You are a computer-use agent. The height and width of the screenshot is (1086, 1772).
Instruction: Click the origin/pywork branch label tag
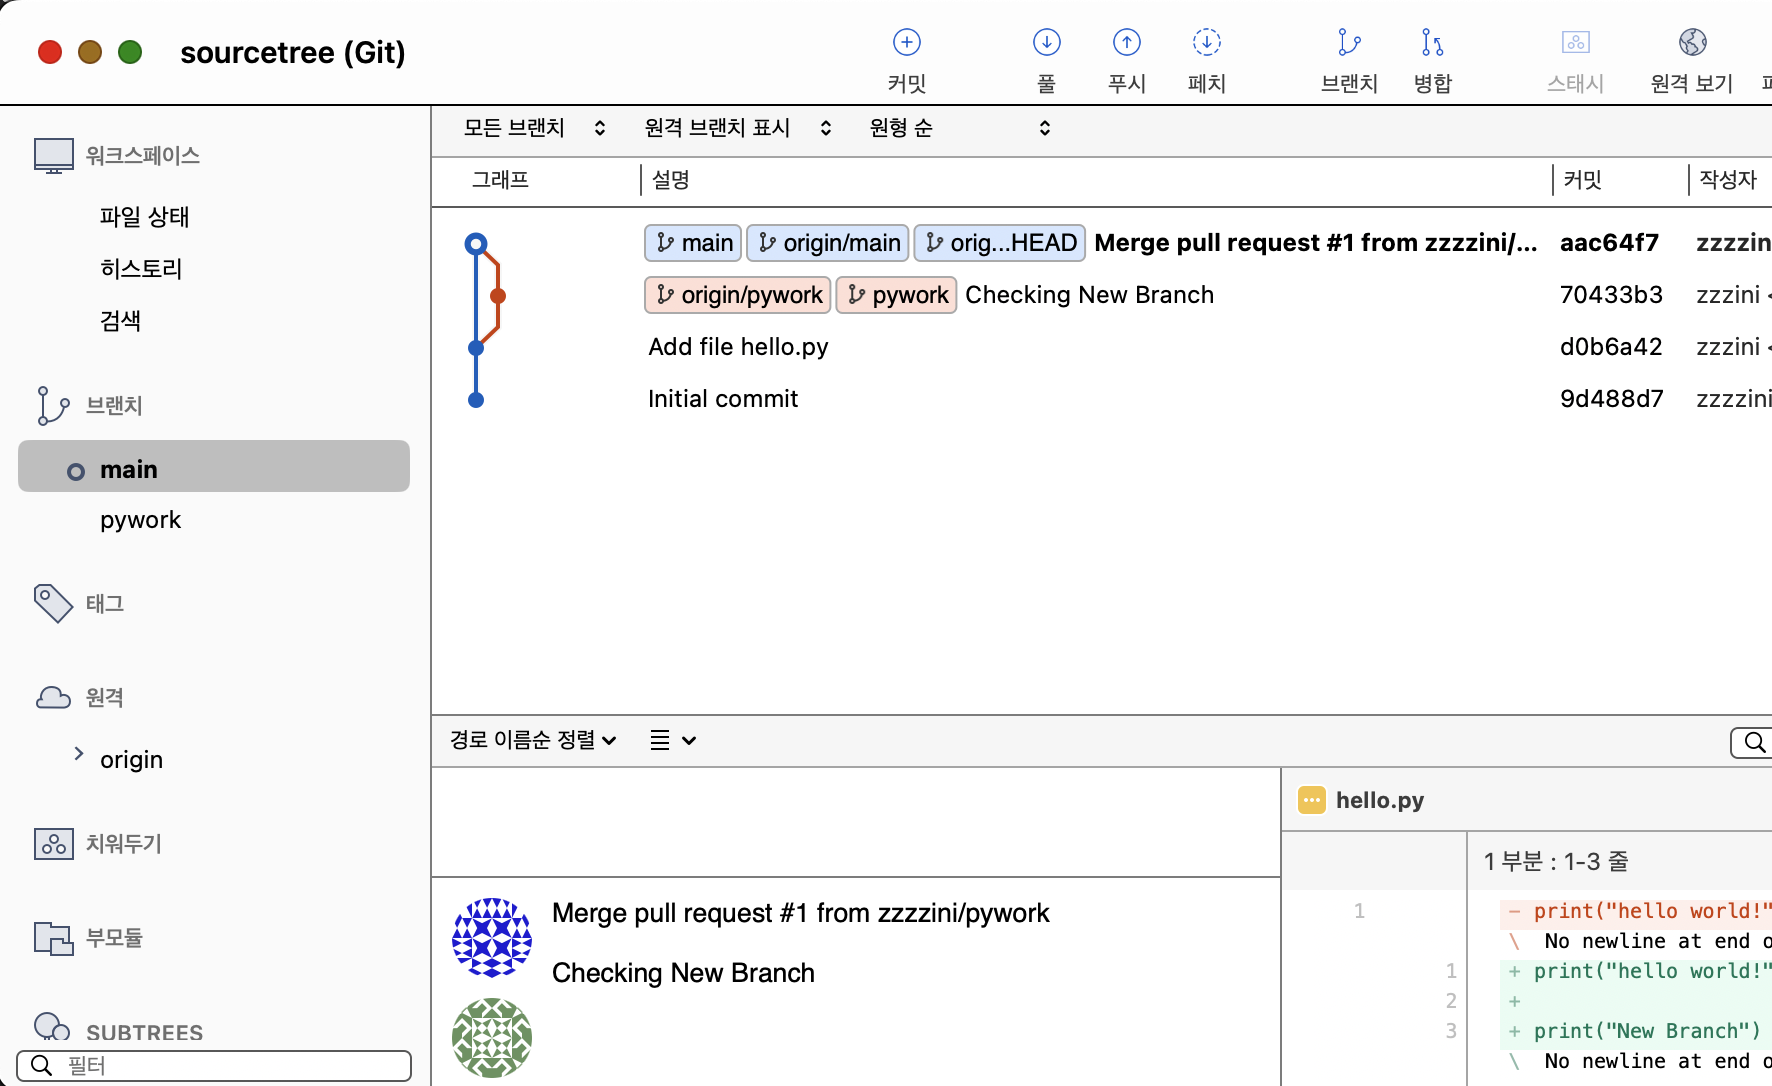click(x=738, y=295)
